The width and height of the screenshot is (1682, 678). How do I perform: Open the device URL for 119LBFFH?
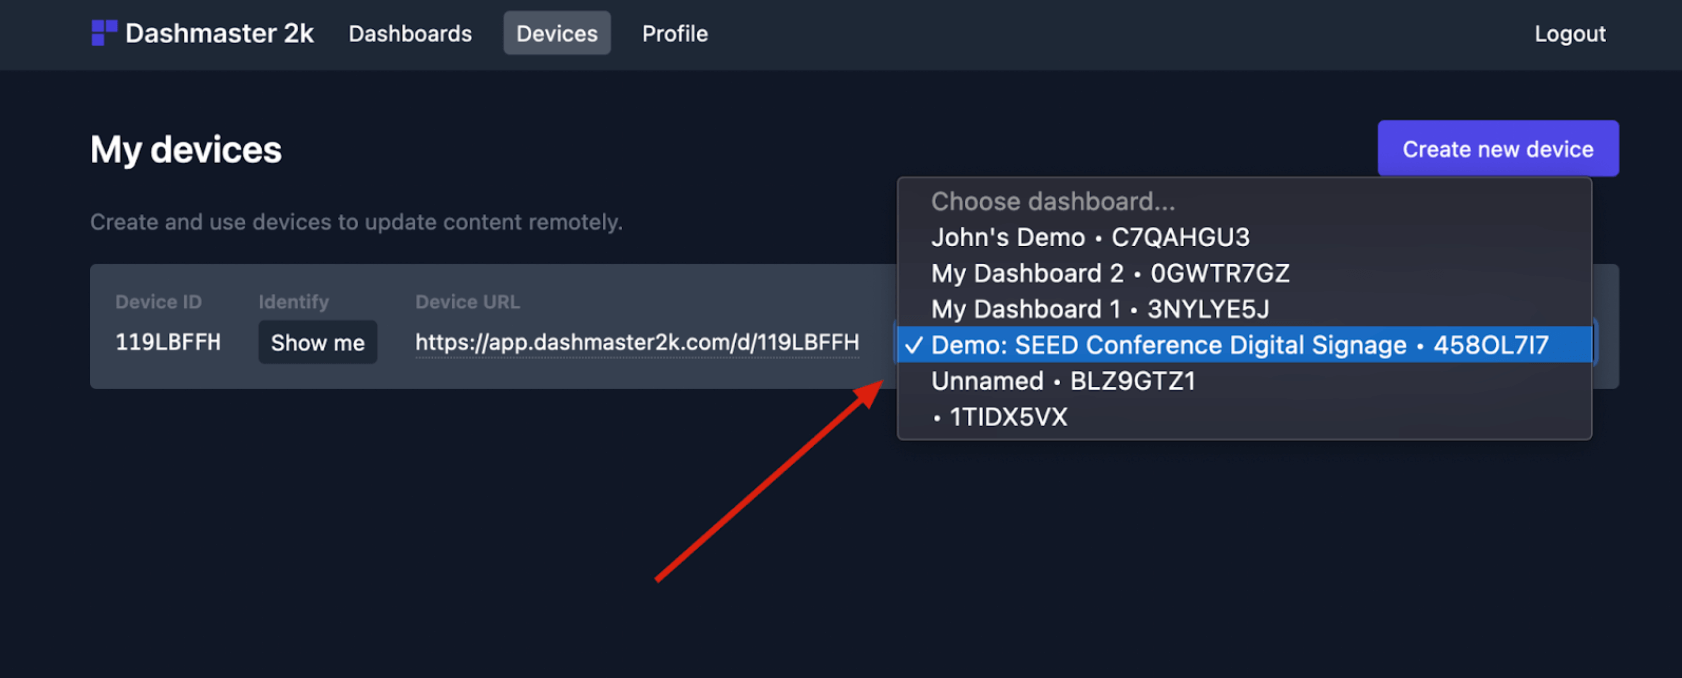[x=637, y=342]
